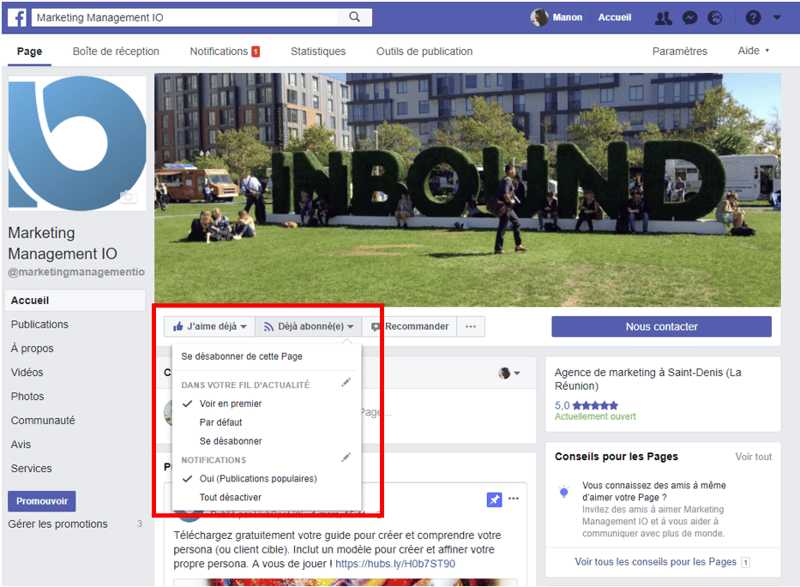
Task: Click the search magnifier icon
Action: [x=355, y=17]
